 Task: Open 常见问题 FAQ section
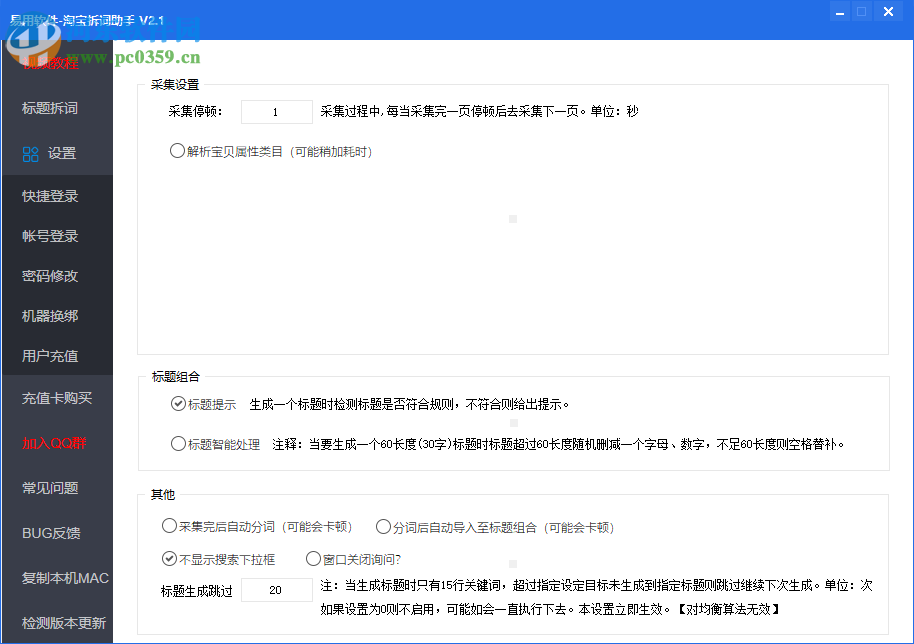pos(48,487)
